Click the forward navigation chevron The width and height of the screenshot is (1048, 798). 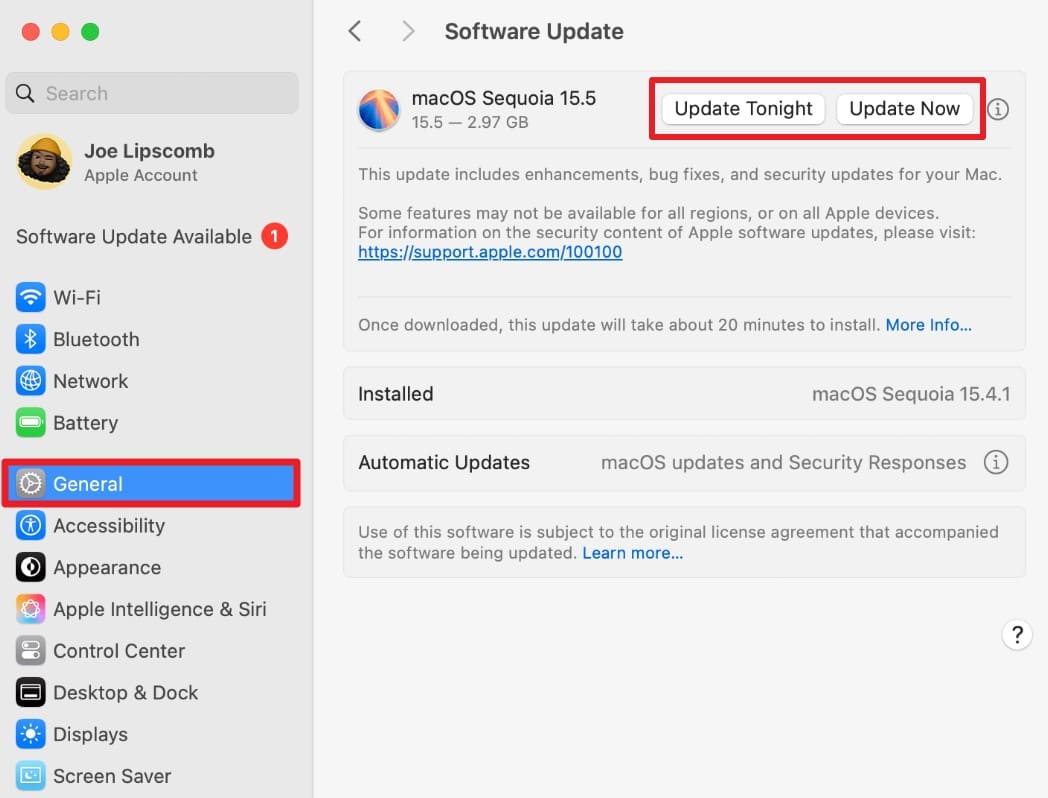click(408, 31)
